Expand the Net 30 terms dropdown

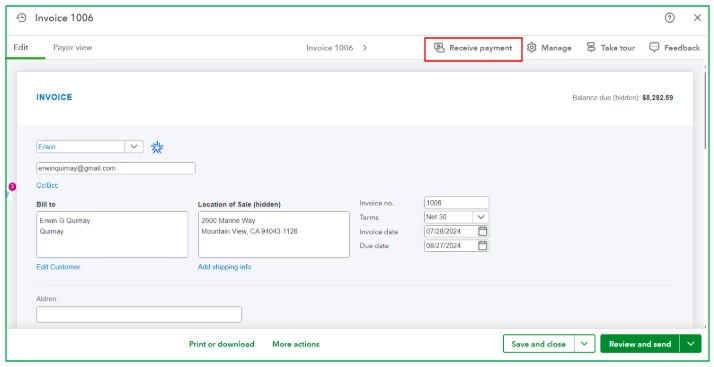click(x=481, y=217)
